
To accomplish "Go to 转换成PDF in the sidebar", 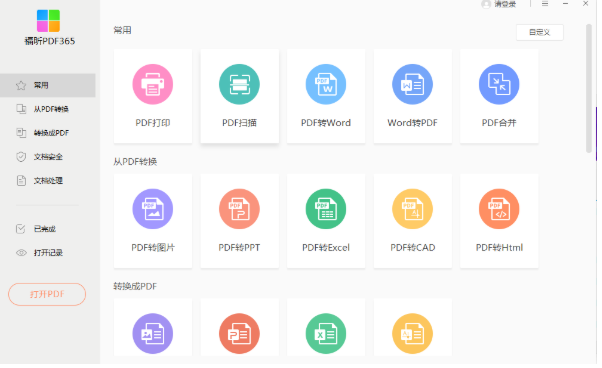I will [48, 133].
